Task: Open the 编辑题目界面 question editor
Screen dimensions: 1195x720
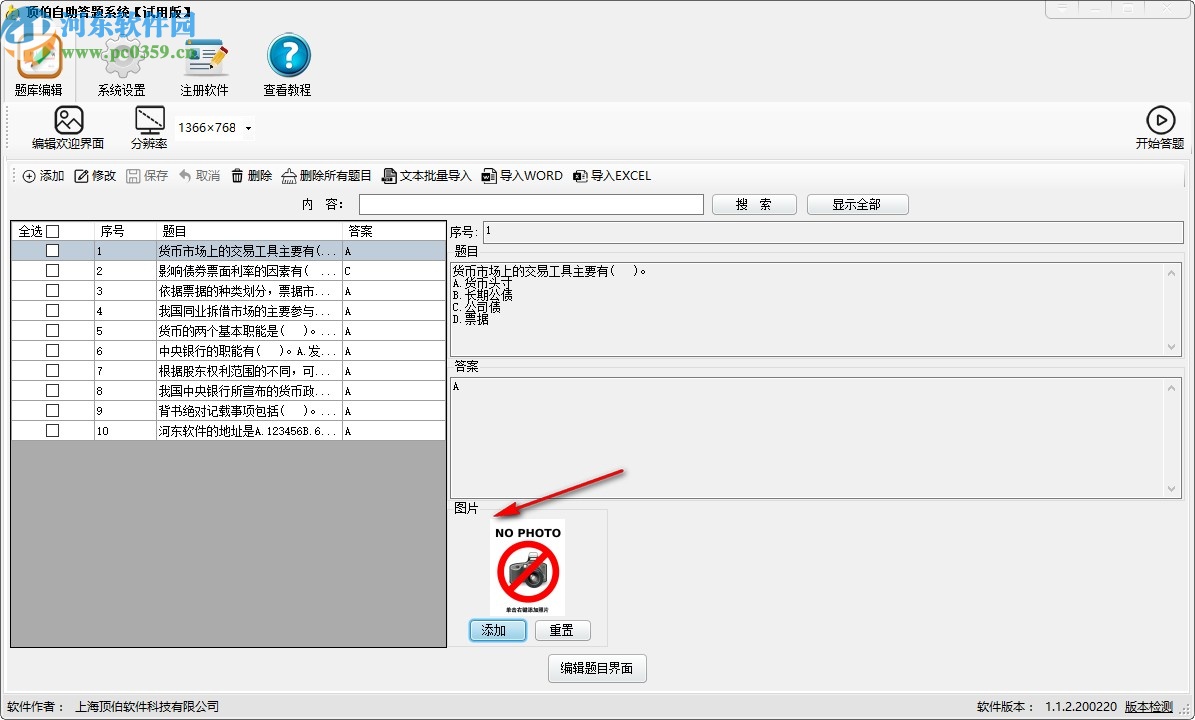Action: (x=597, y=669)
